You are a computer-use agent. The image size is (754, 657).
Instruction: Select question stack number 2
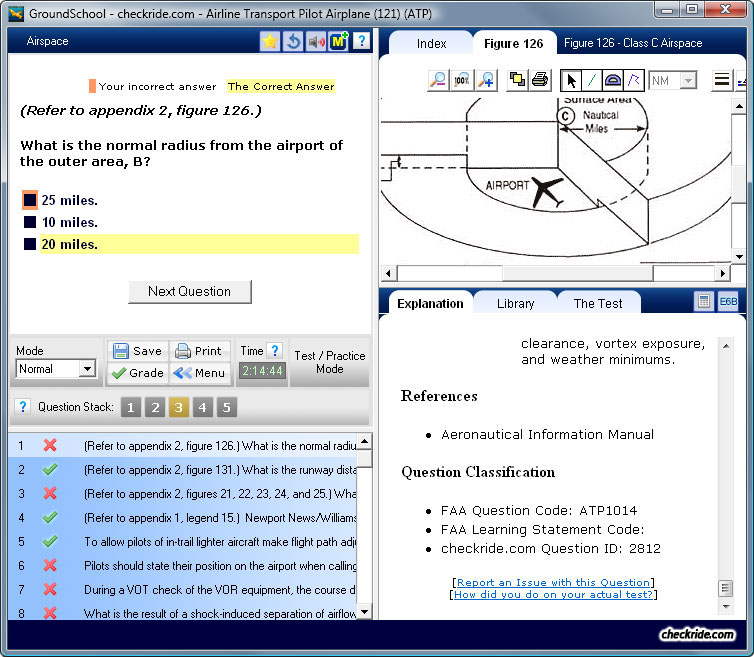(x=155, y=407)
